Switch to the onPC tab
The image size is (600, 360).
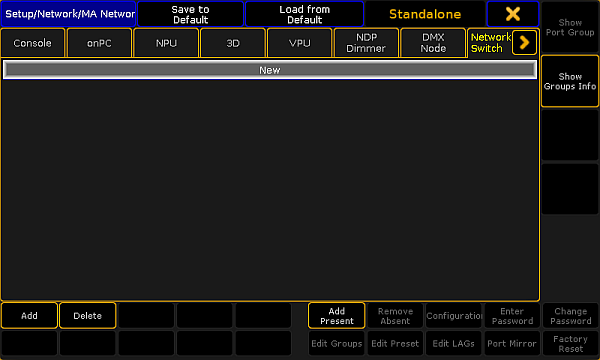99,43
